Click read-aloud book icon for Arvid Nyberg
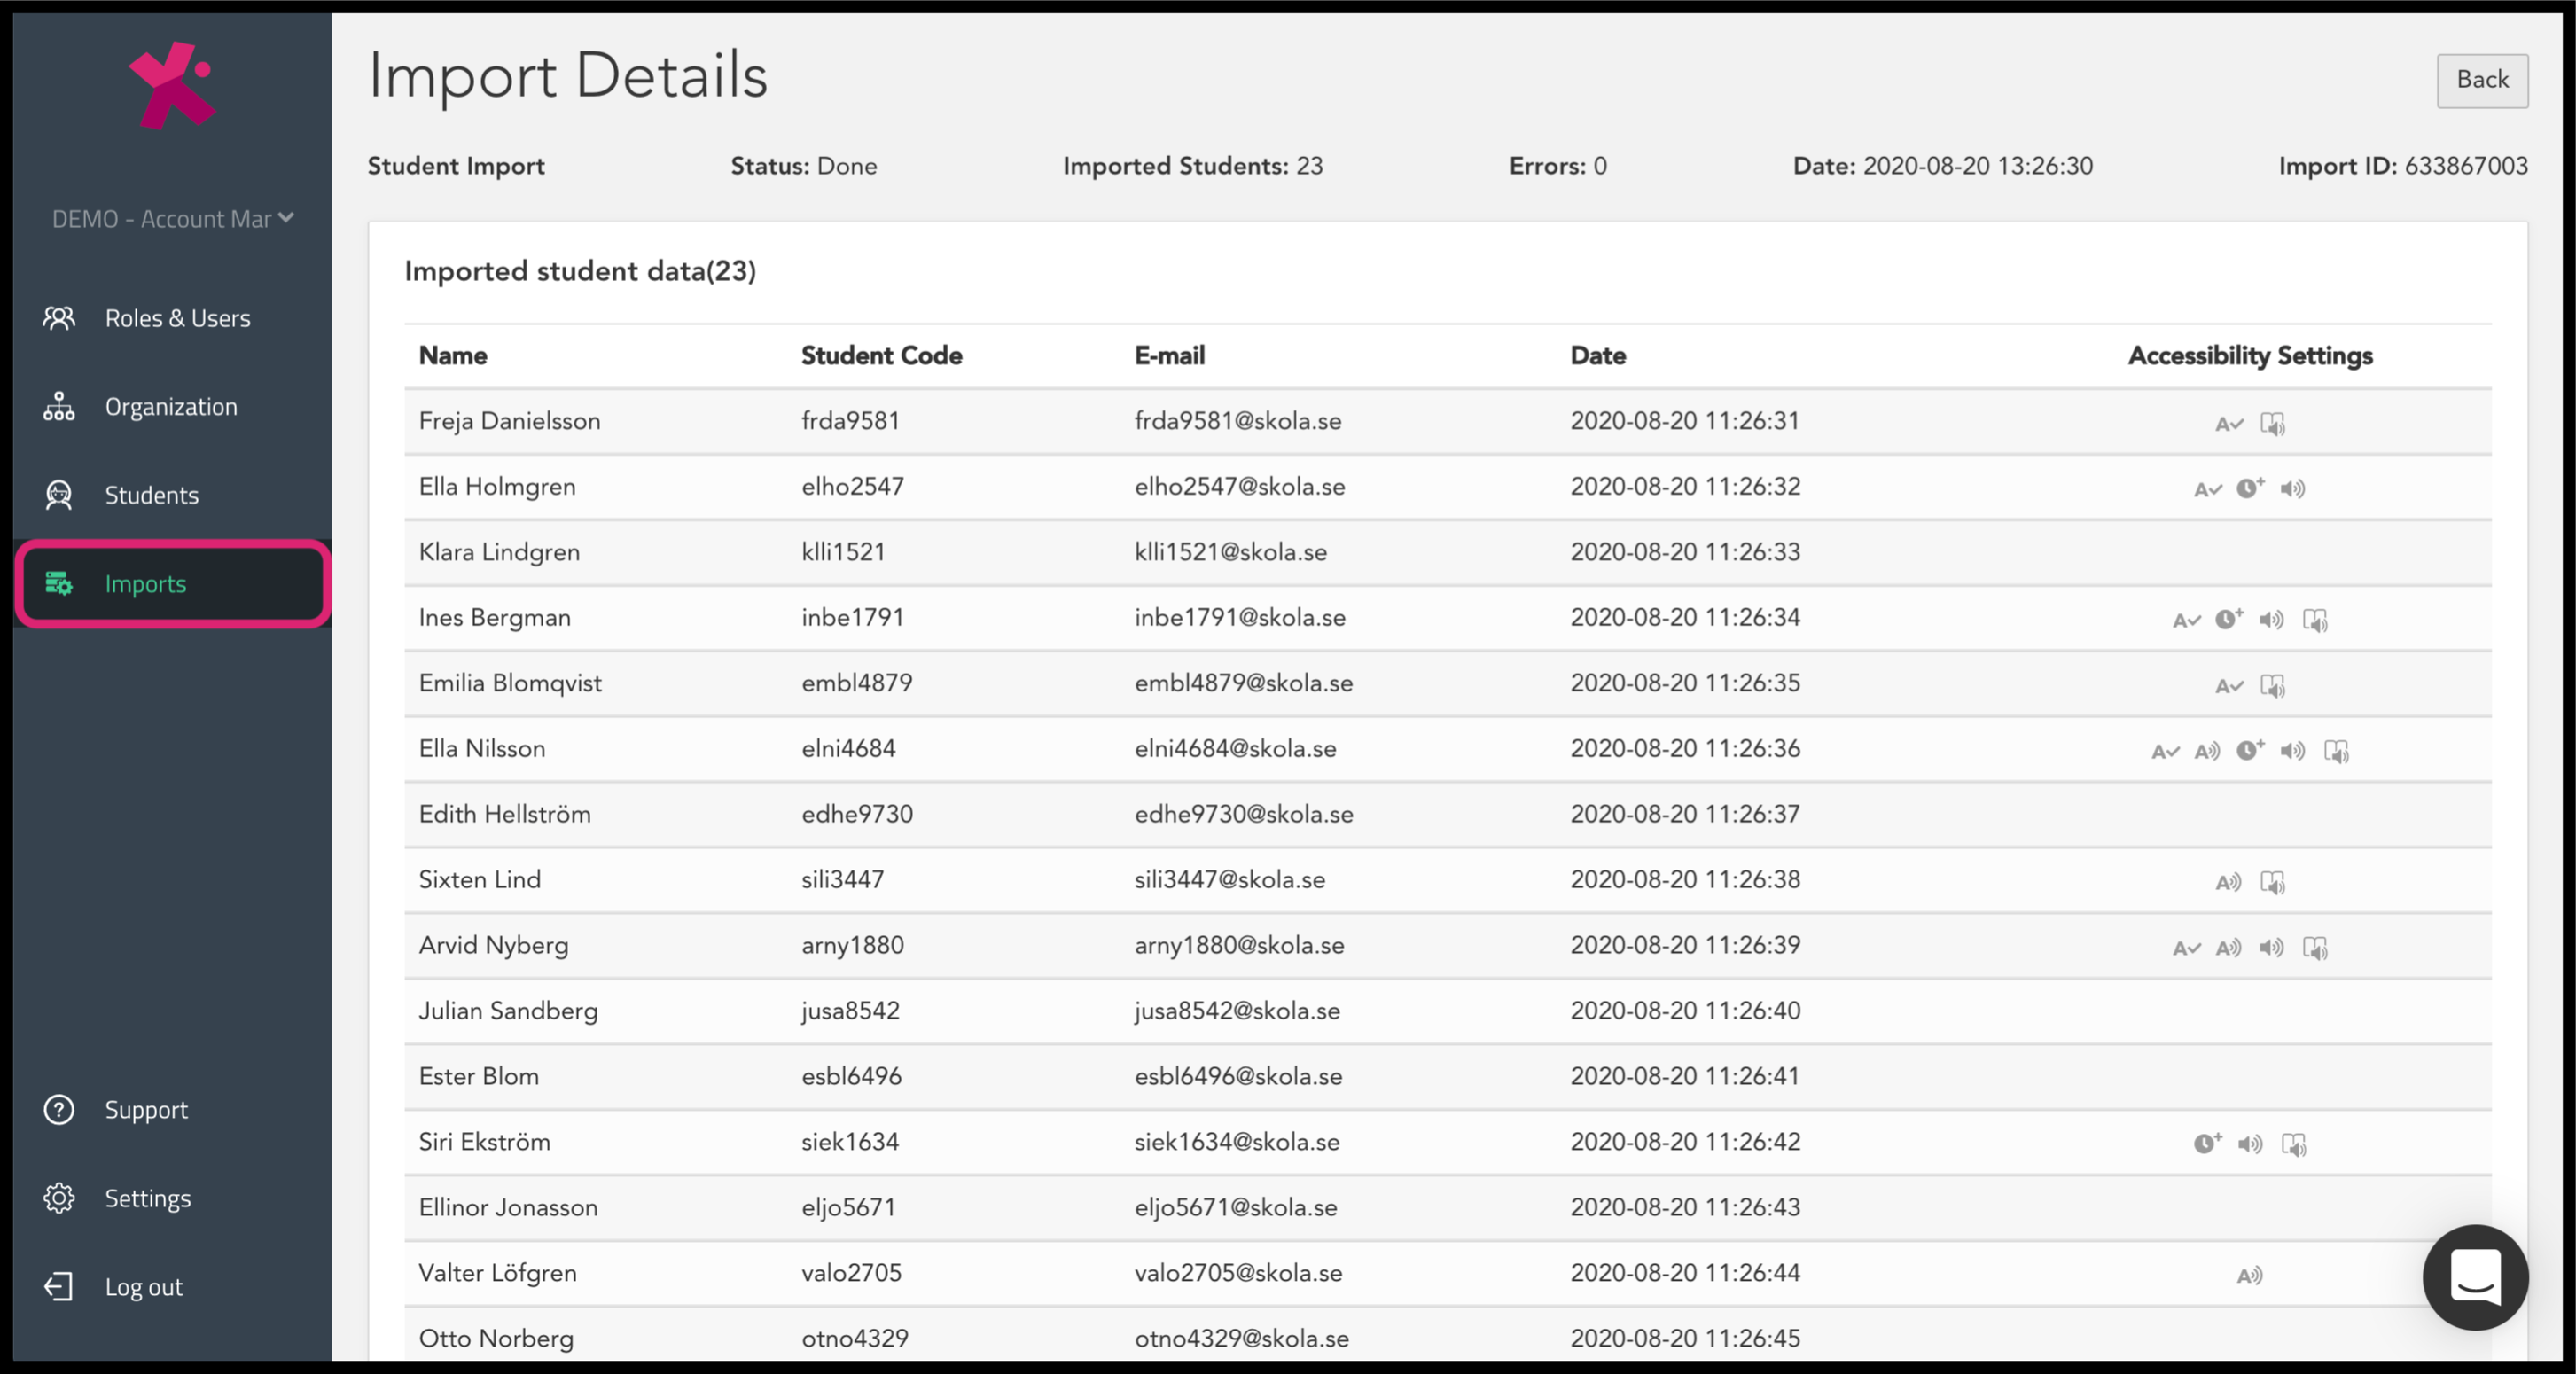 pos(2315,948)
